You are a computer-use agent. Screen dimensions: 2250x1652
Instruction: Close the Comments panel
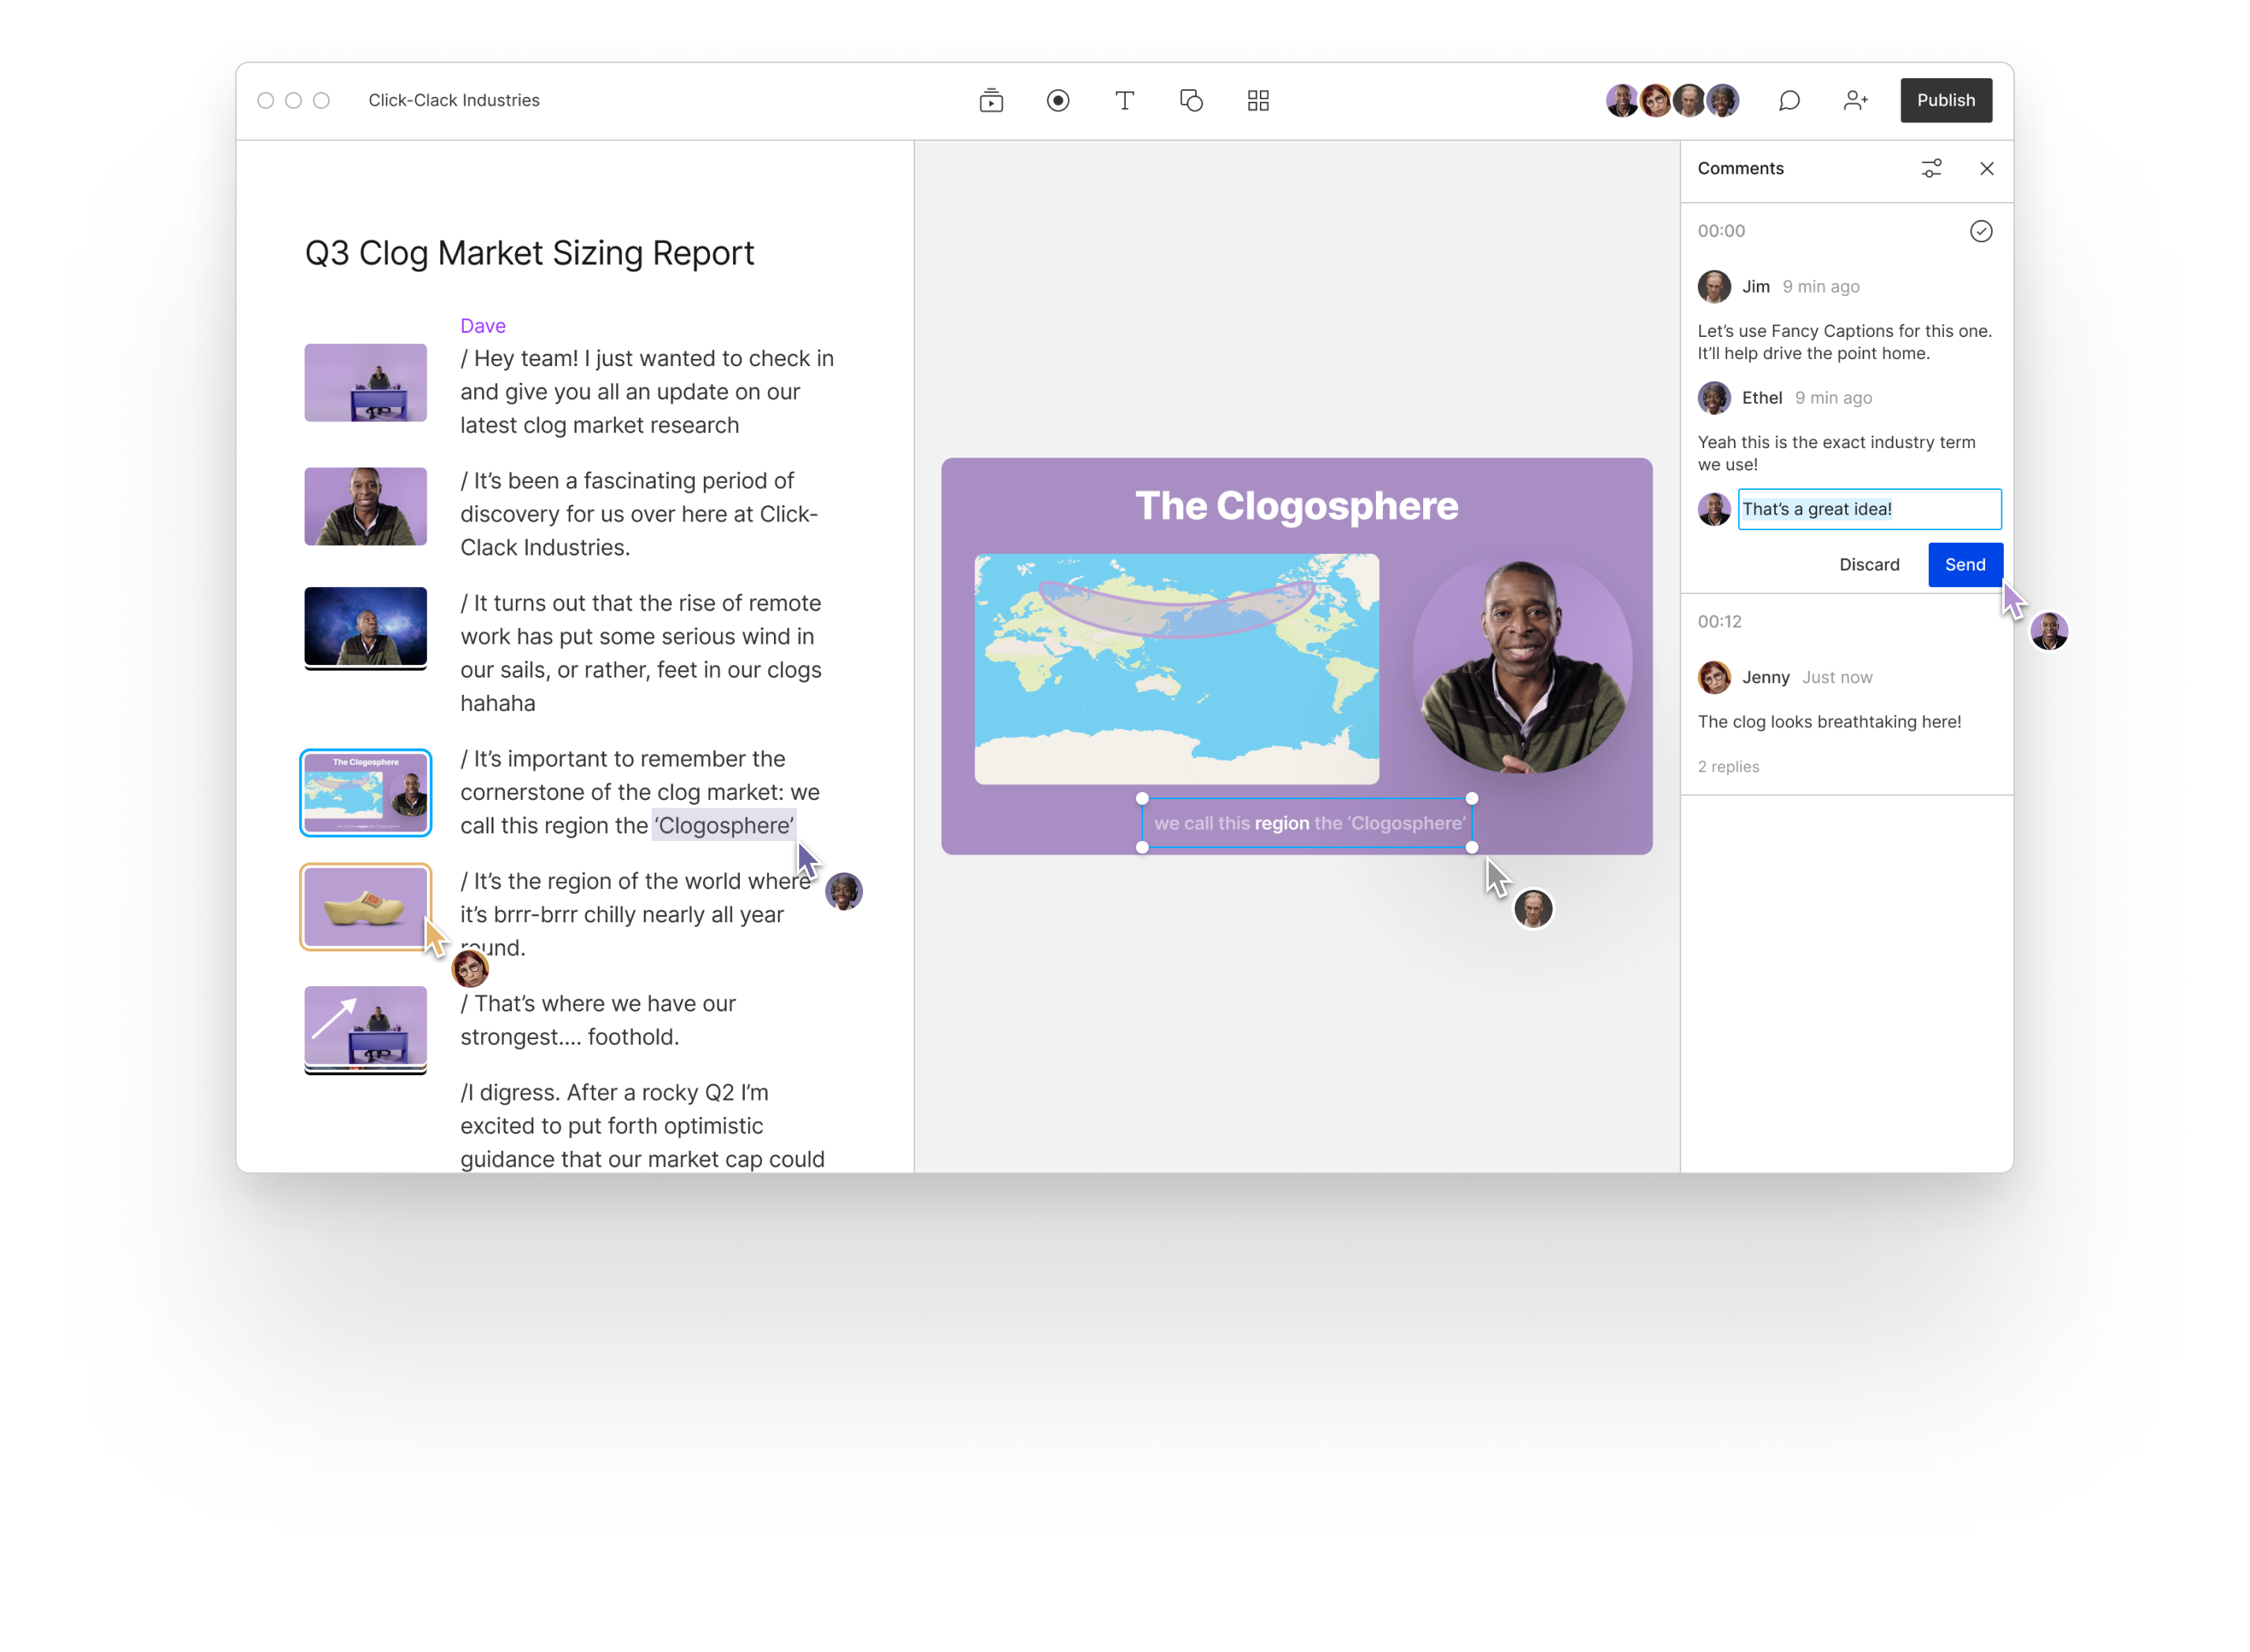point(1986,168)
